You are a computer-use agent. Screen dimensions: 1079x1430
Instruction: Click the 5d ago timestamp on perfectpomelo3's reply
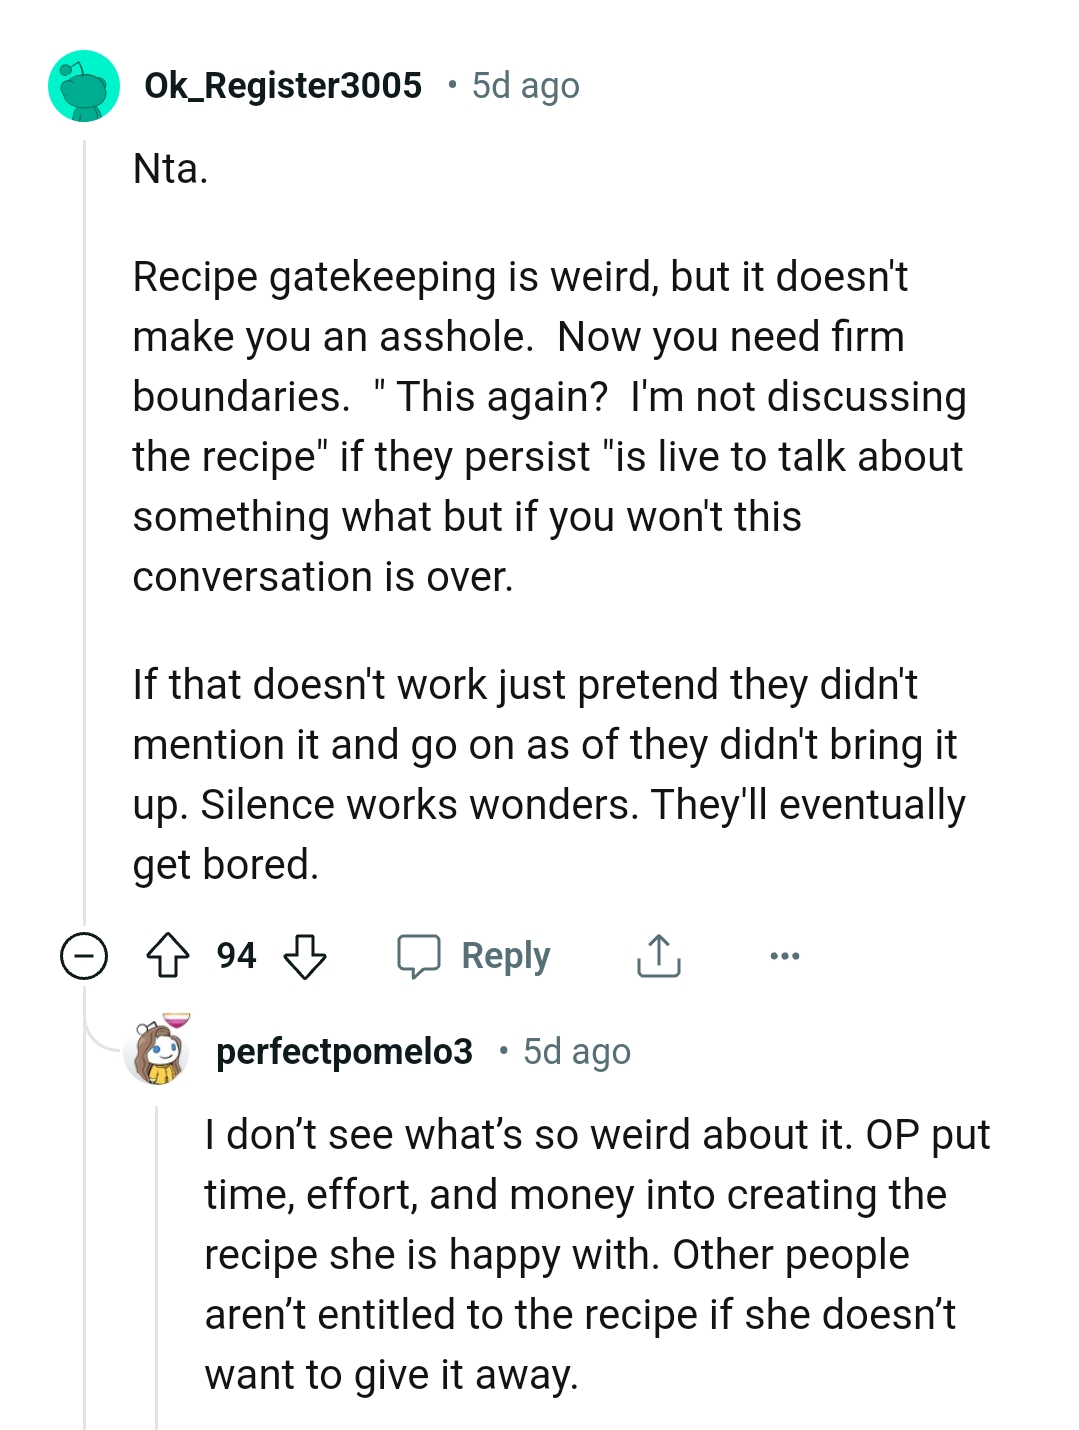[x=577, y=1050]
